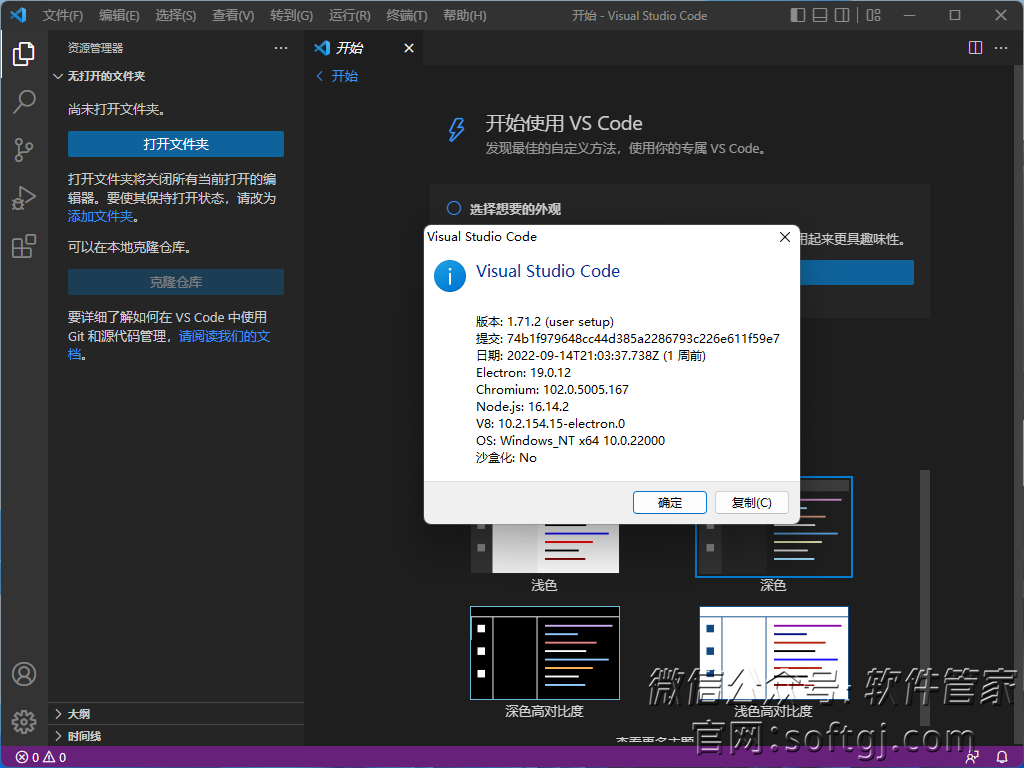
Task: Close the About dialog with X
Action: point(785,237)
